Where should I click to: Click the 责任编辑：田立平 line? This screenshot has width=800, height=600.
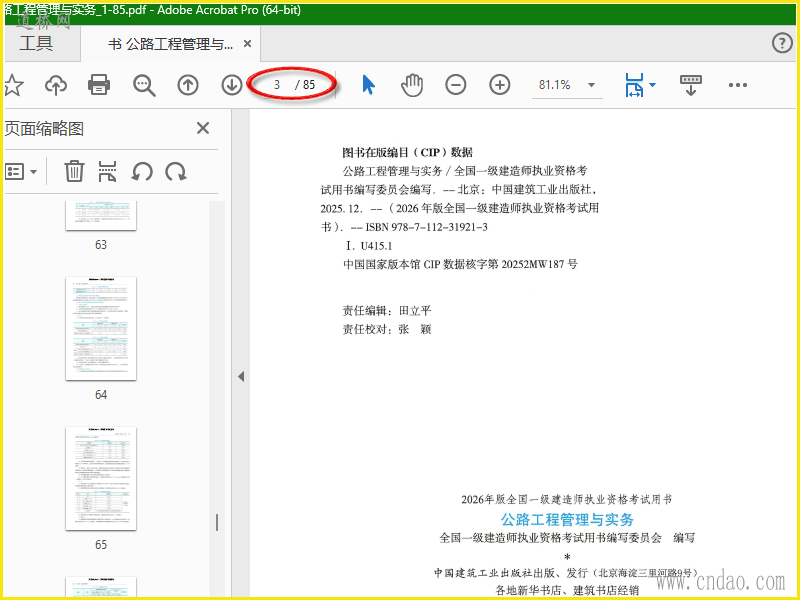click(x=387, y=310)
